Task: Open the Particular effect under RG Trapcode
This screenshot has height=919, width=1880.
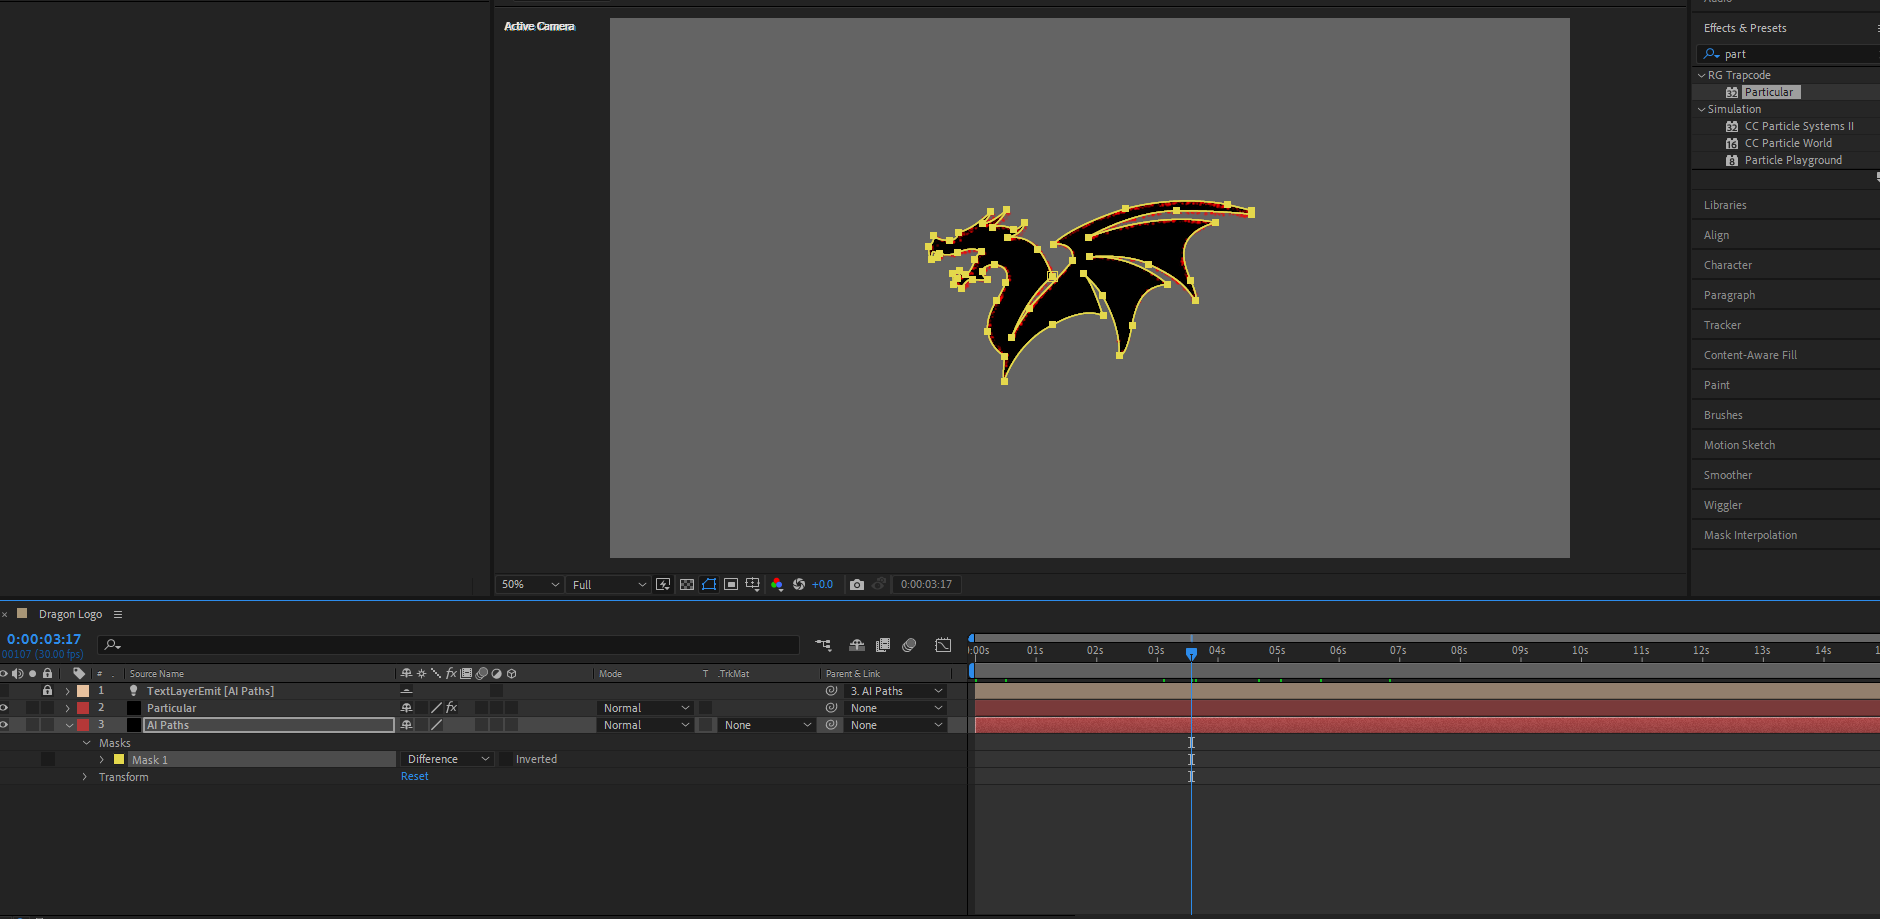Action: 1769,91
